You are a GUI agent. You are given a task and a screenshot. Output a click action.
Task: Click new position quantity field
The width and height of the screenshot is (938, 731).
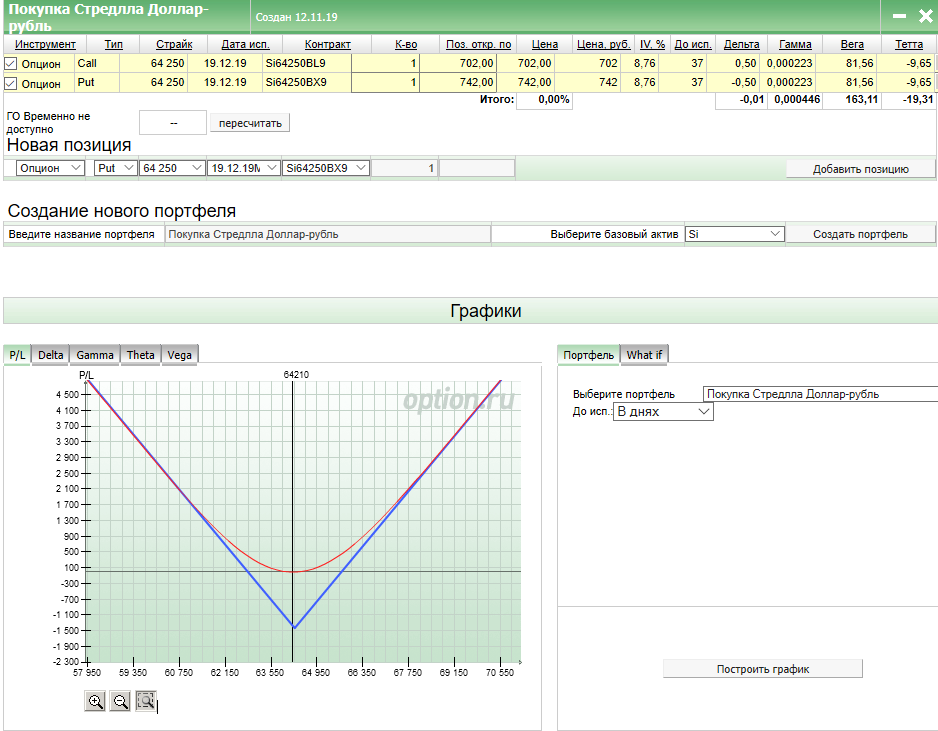click(x=404, y=168)
